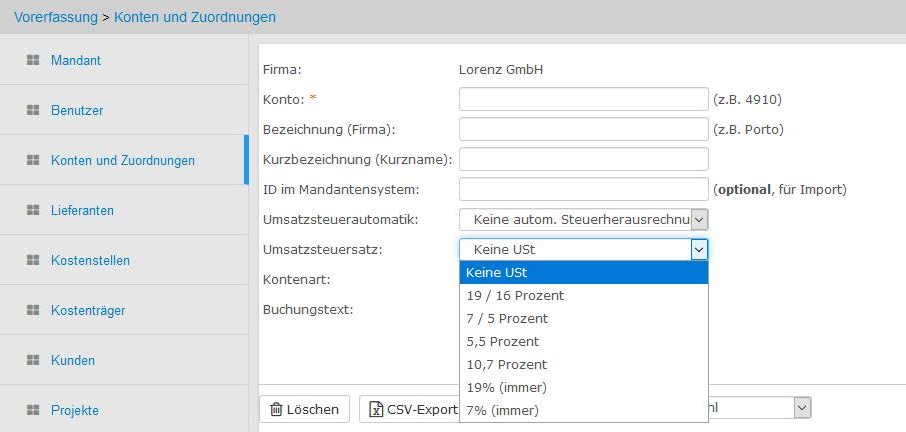Click Vorerfassung breadcrumb link
The height and width of the screenshot is (432, 906).
click(x=56, y=17)
